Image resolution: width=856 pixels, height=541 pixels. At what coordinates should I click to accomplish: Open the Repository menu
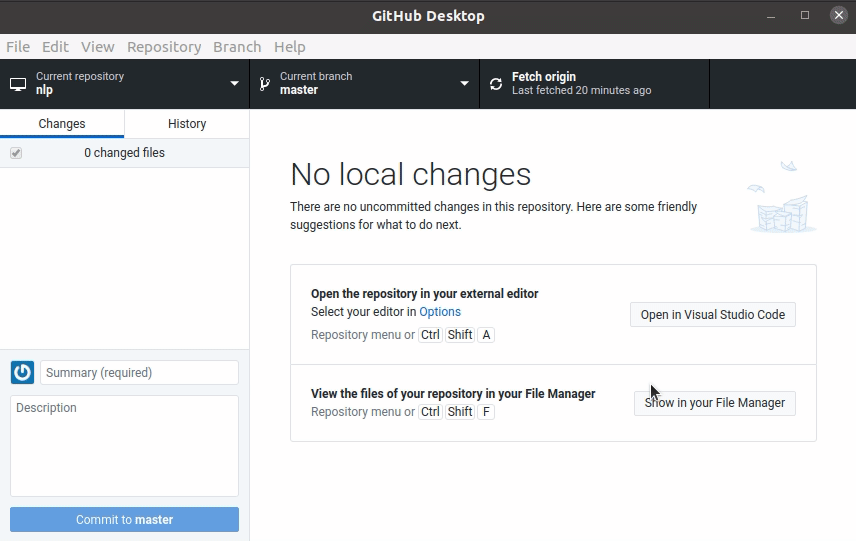[x=164, y=47]
